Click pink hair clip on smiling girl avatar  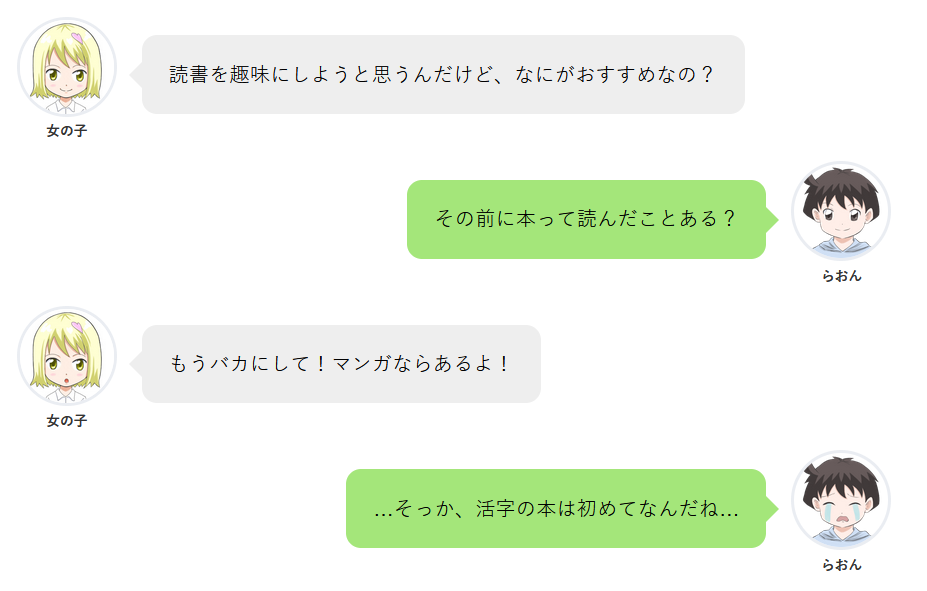point(78,39)
